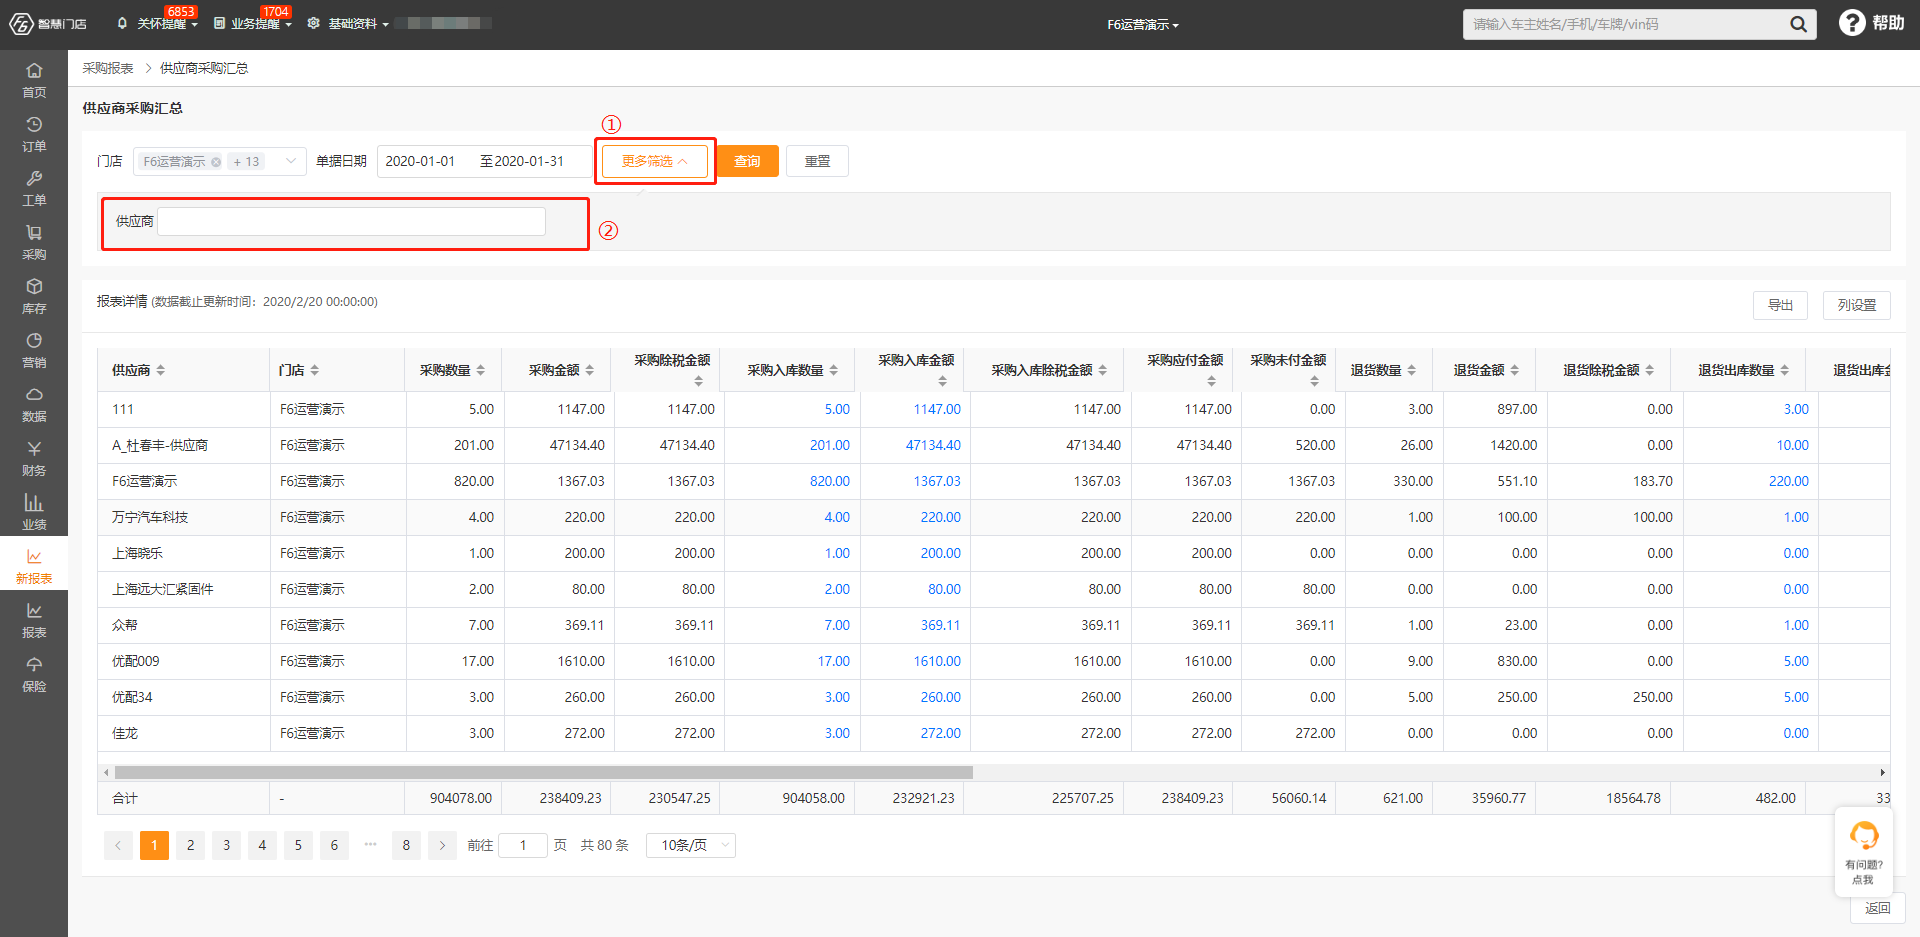Go to page 2

190,845
